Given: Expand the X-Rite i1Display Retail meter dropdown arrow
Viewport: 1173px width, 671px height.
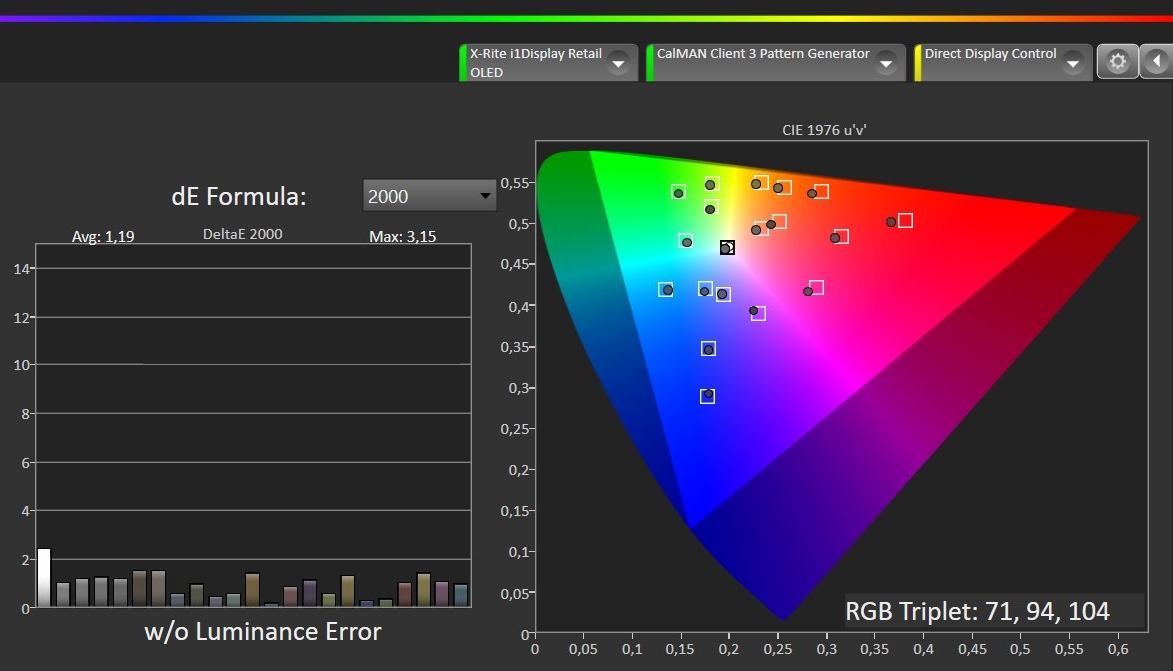Looking at the screenshot, I should click(x=618, y=63).
